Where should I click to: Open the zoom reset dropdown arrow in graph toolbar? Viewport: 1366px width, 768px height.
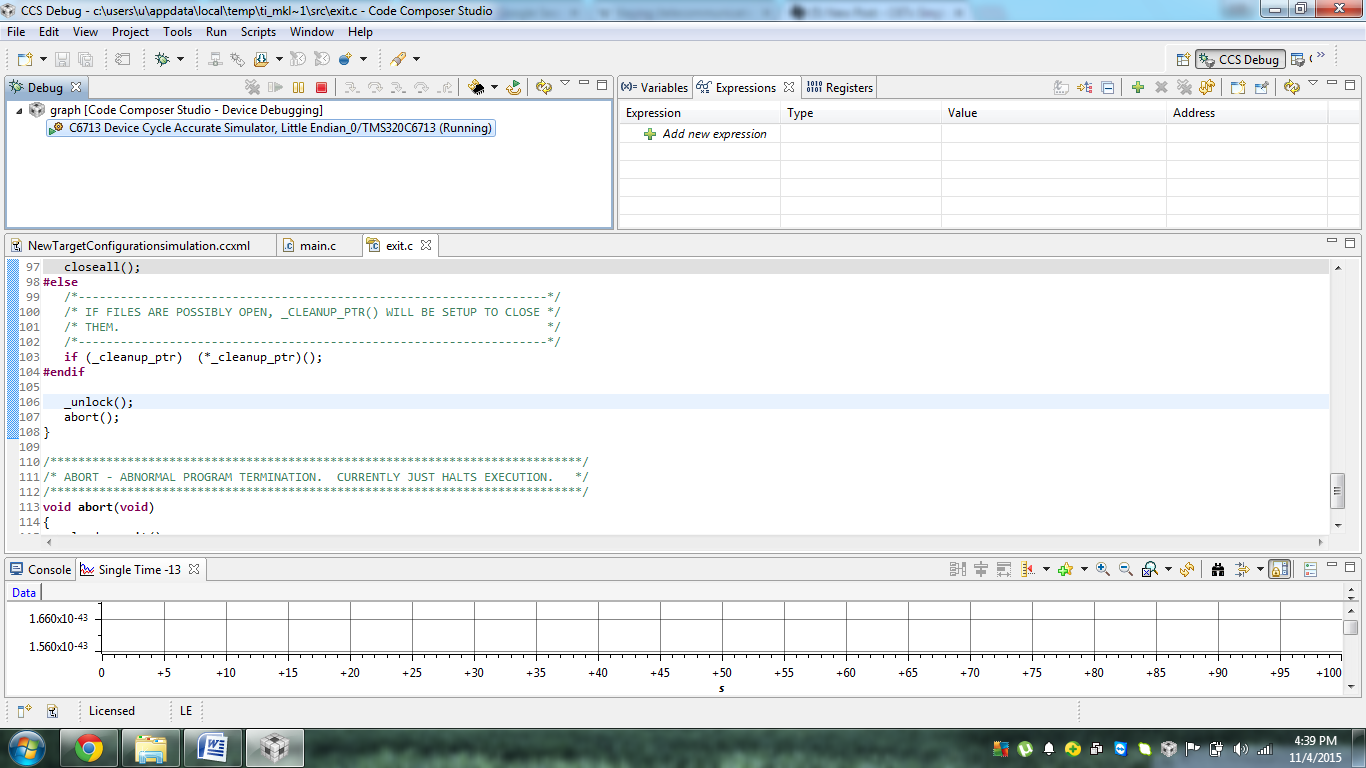(x=1168, y=570)
